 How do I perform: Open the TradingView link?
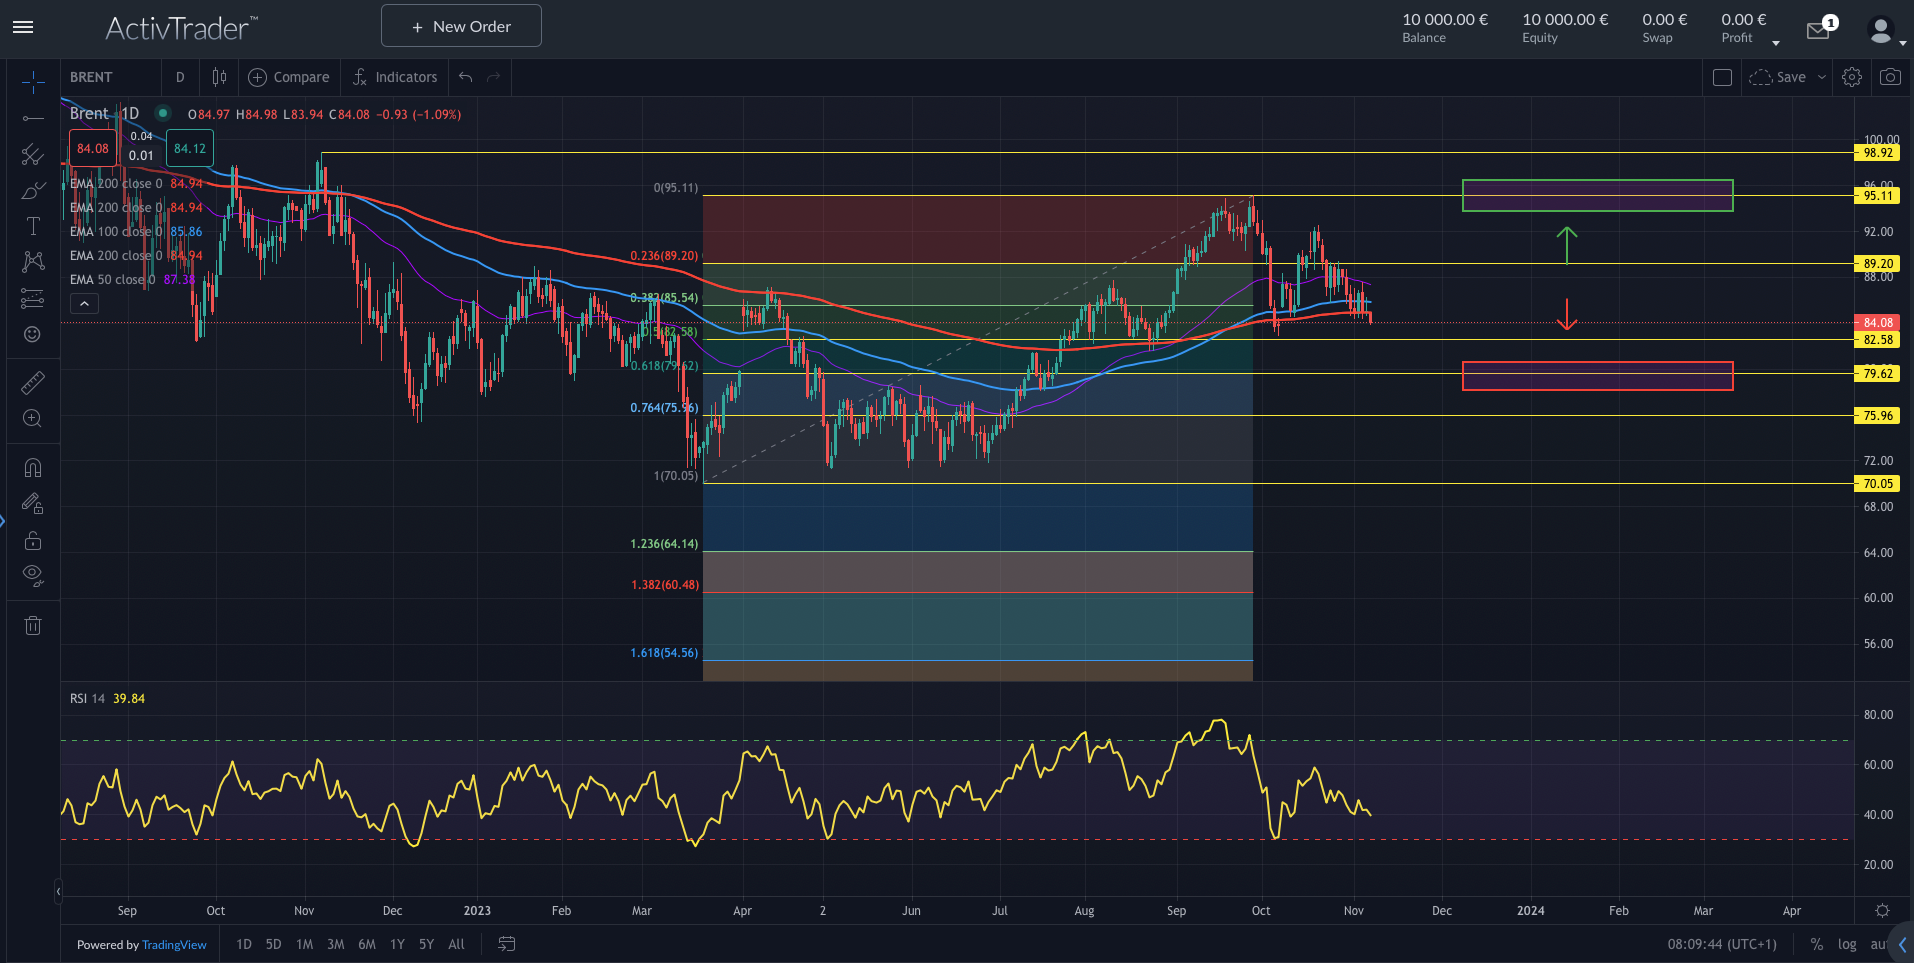coord(174,945)
